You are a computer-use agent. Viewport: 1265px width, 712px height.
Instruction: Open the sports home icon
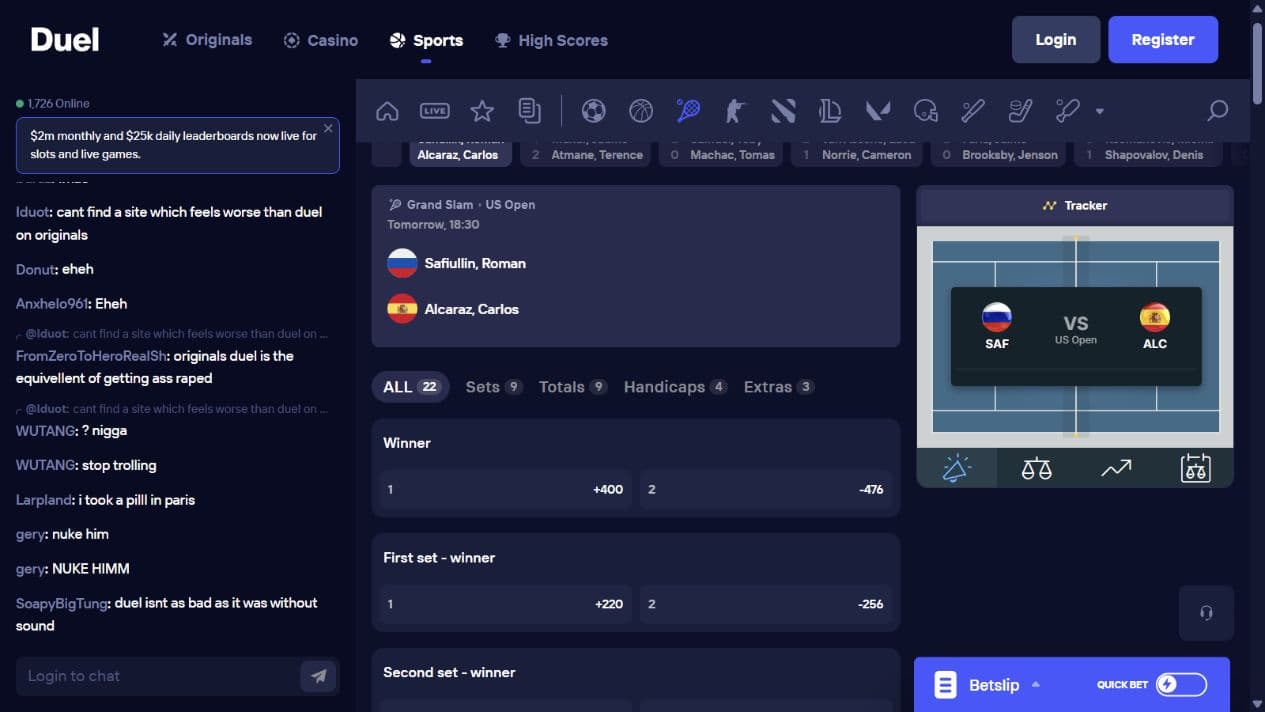coord(387,111)
